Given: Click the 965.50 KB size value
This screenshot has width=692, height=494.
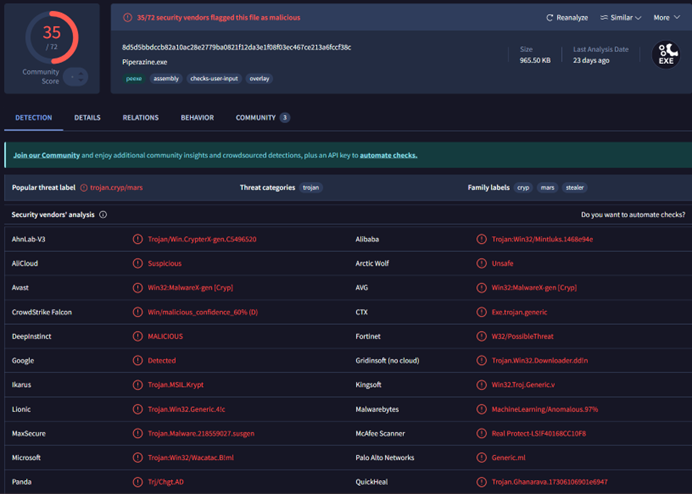Looking at the screenshot, I should click(535, 60).
